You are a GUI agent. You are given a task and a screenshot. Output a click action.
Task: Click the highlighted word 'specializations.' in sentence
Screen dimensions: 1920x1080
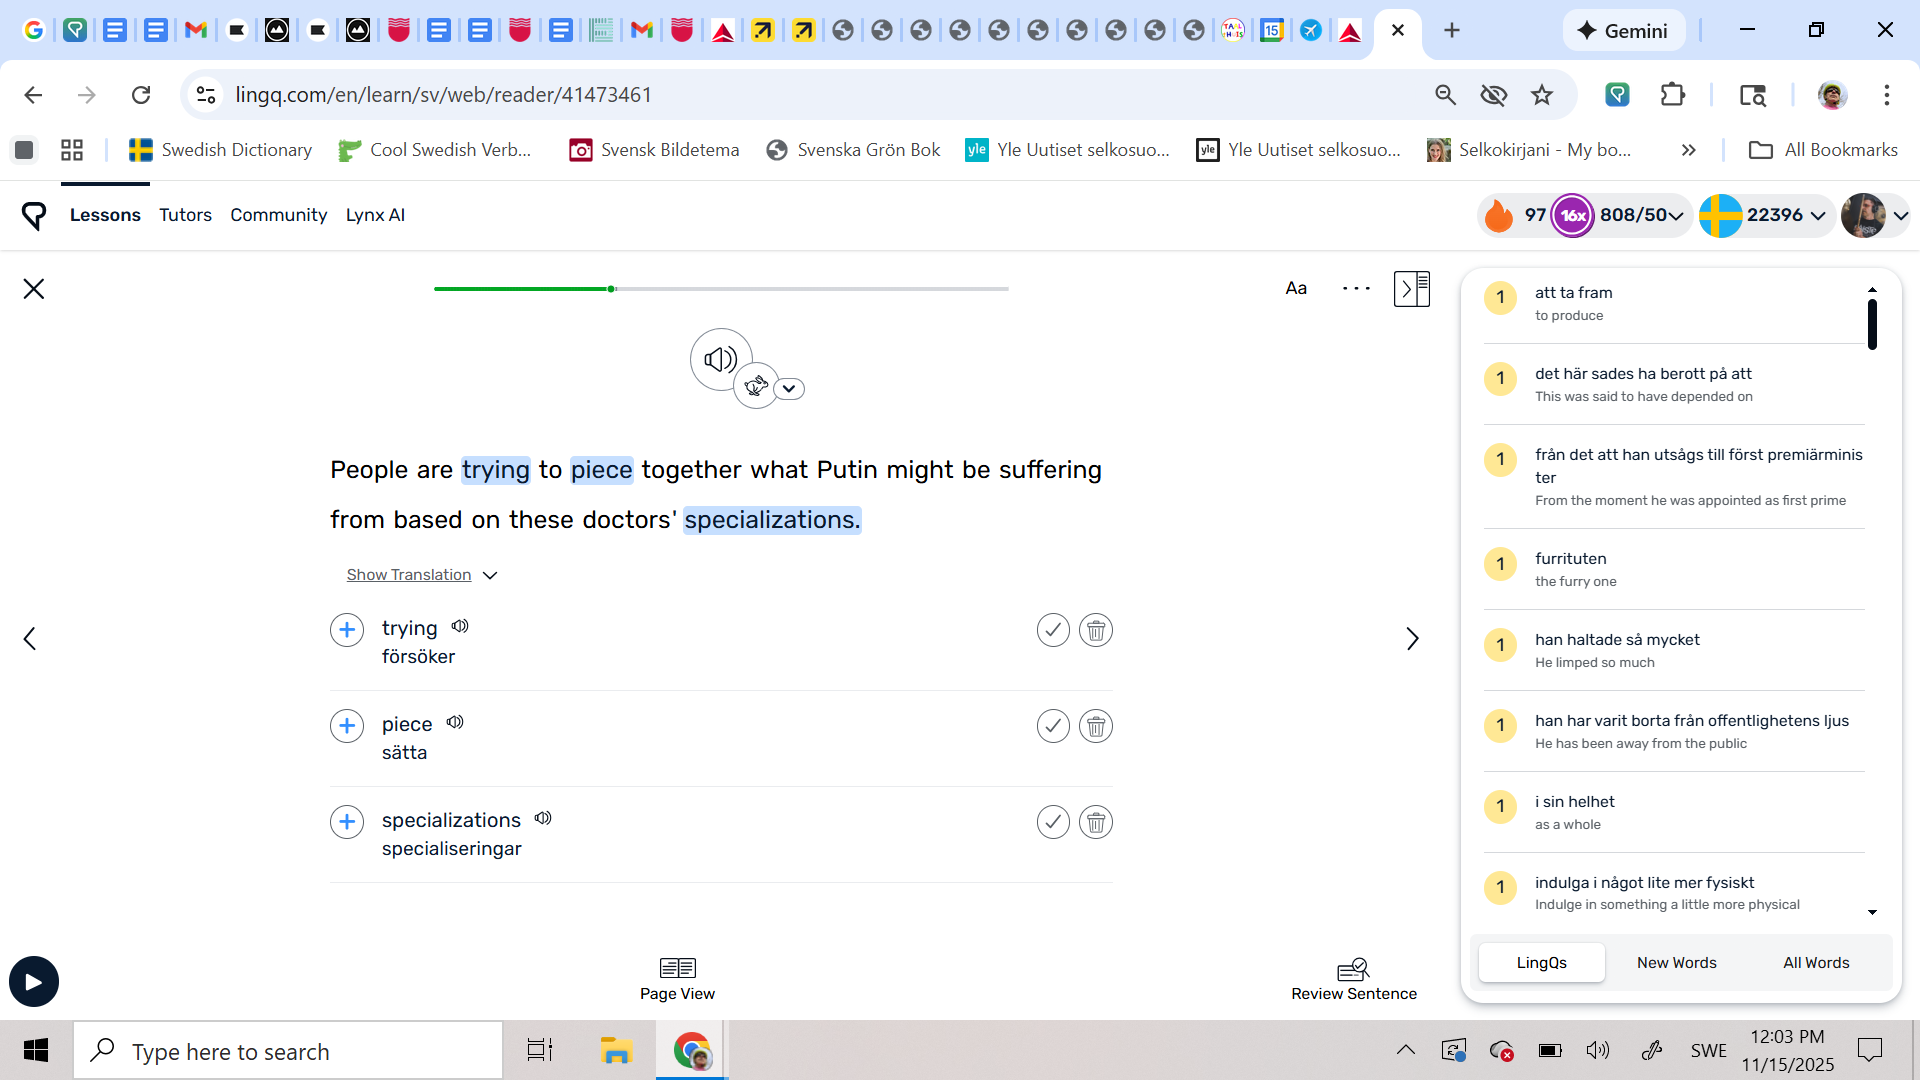(771, 520)
